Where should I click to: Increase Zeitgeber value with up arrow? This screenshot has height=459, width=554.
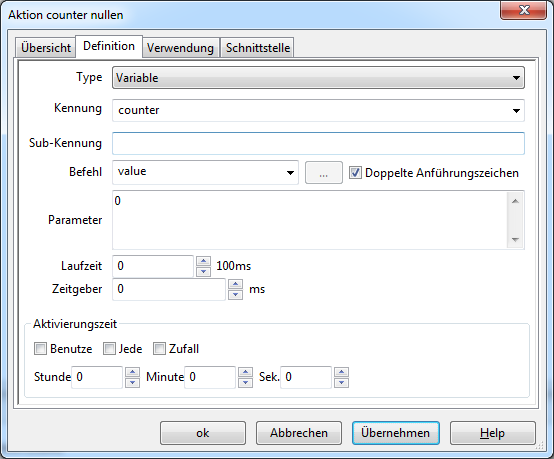(235, 284)
